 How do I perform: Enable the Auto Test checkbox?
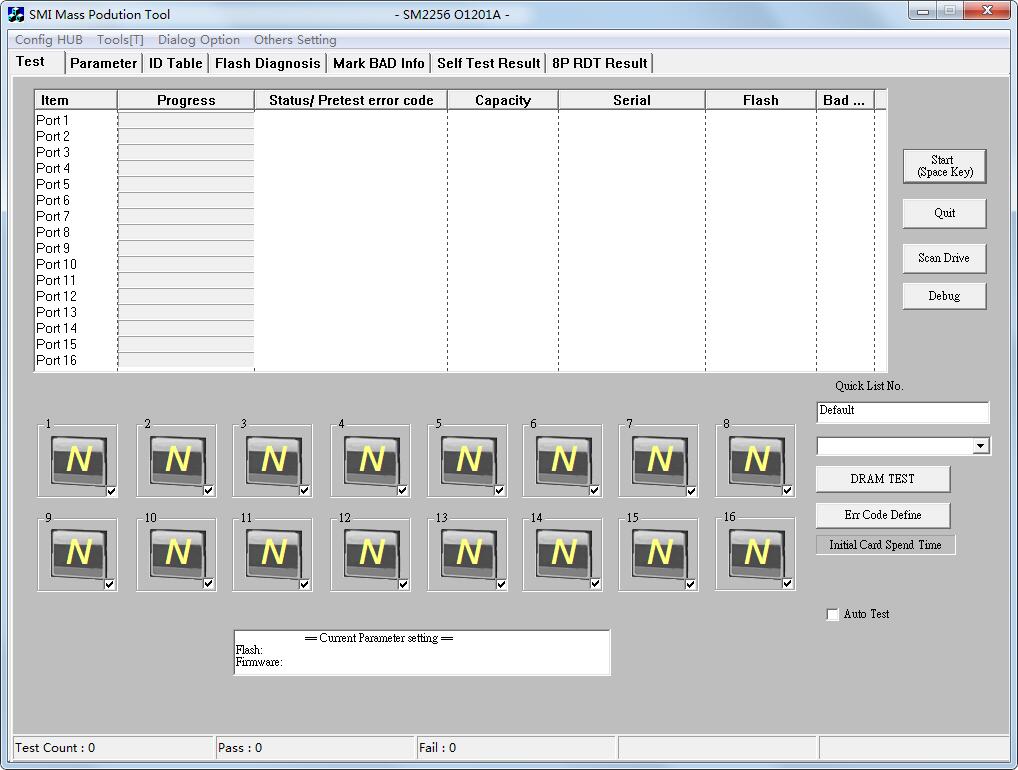(832, 615)
